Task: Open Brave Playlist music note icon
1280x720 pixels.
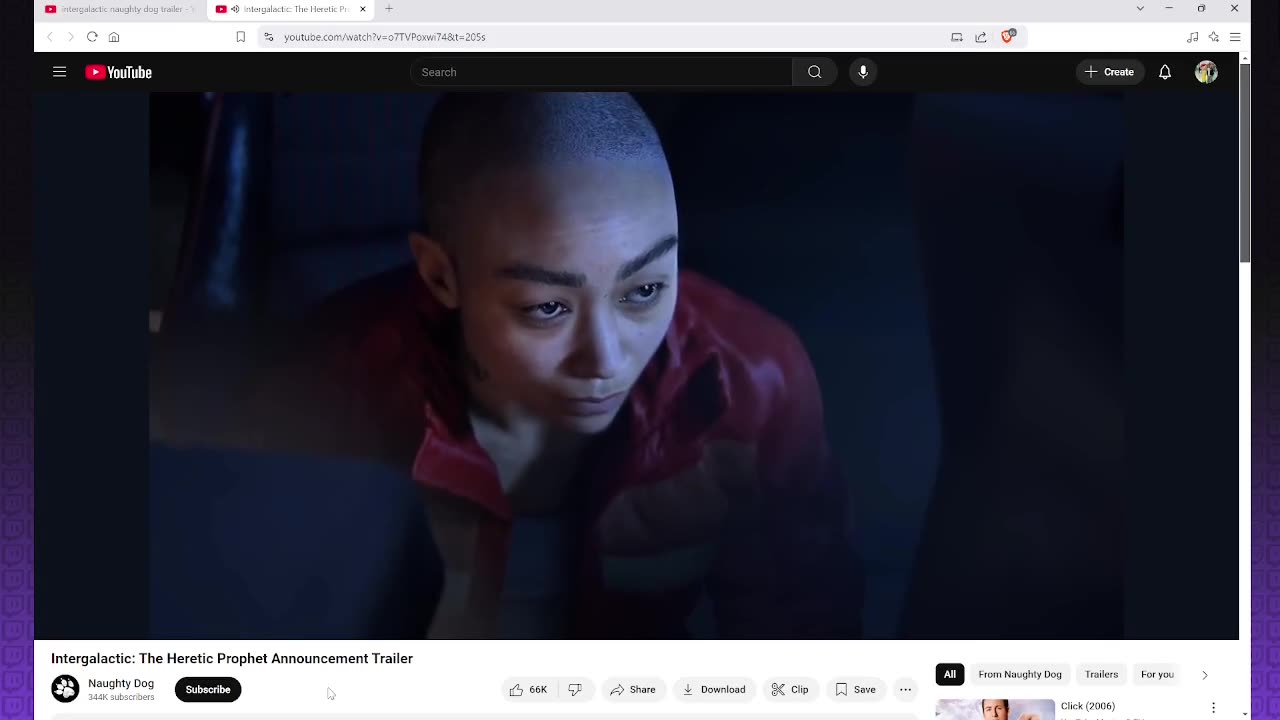Action: (1192, 37)
